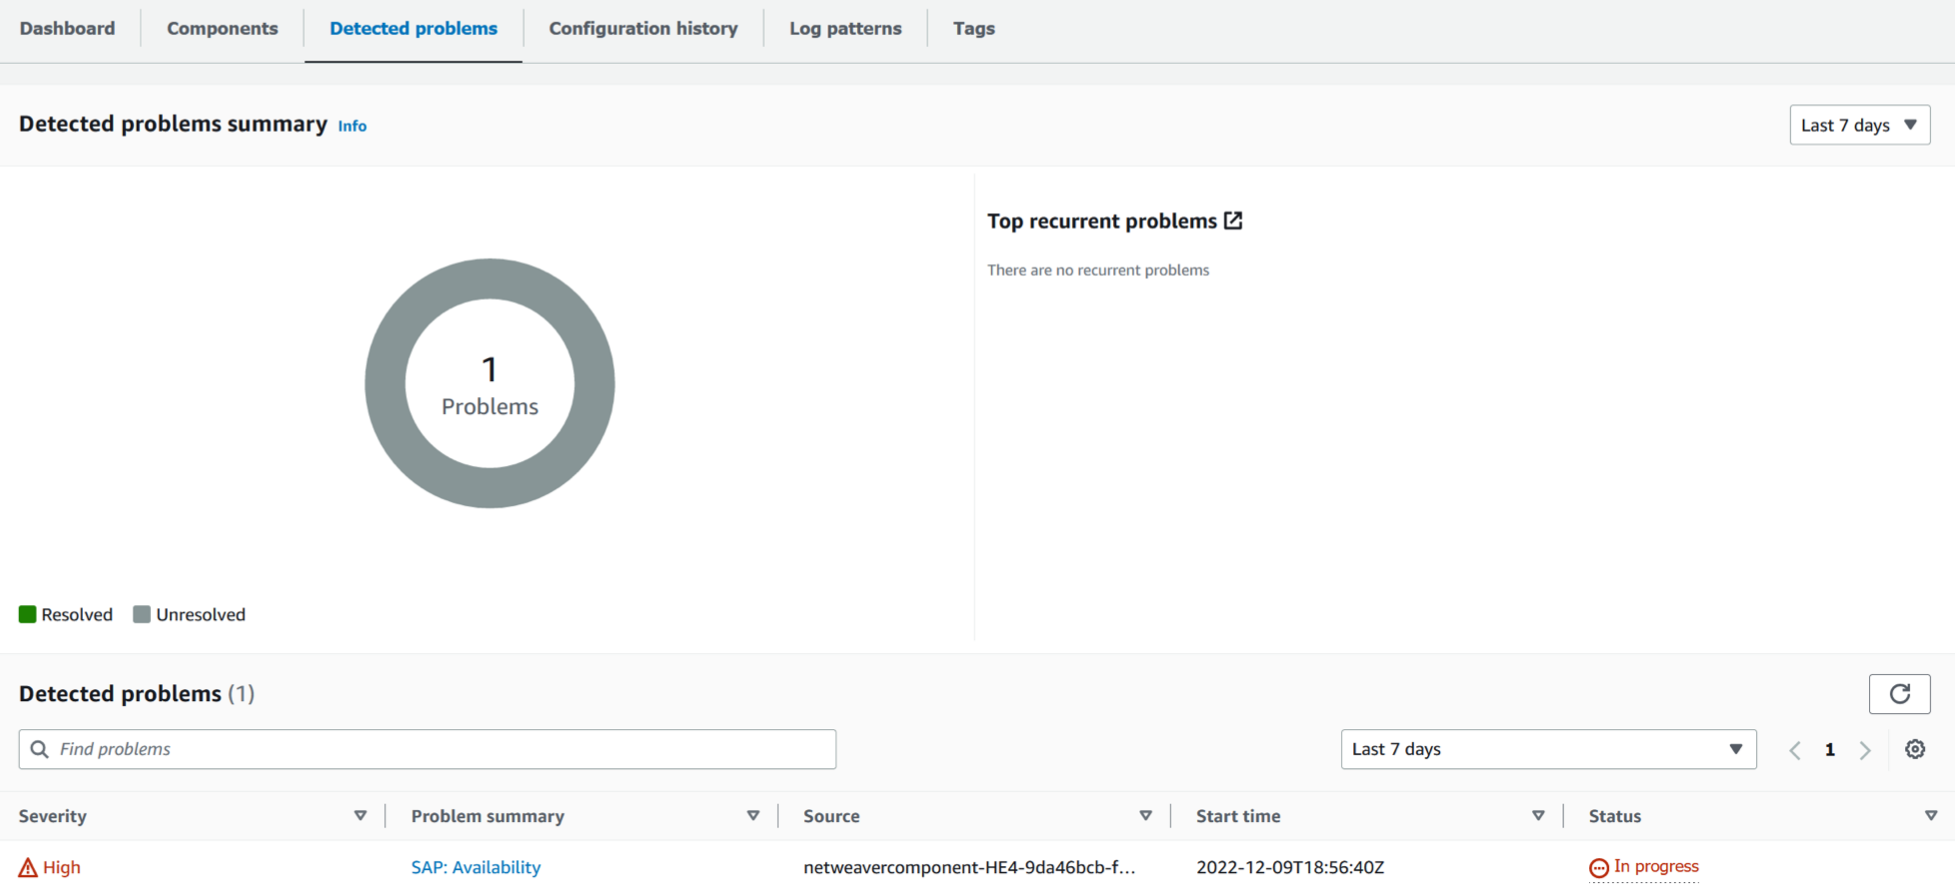This screenshot has height=892, width=1955.
Task: Sort by Start time column arrow
Action: pyautogui.click(x=1538, y=816)
